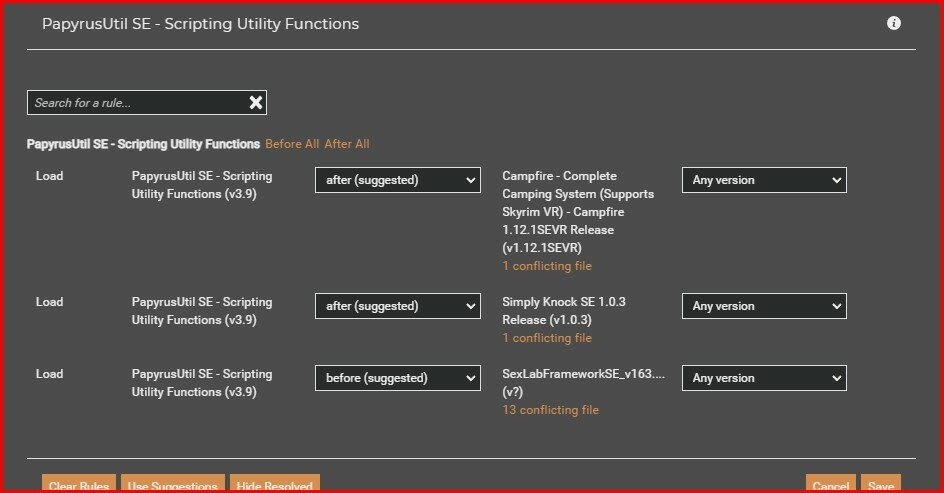Open the '13 conflicting file' link

pos(551,410)
